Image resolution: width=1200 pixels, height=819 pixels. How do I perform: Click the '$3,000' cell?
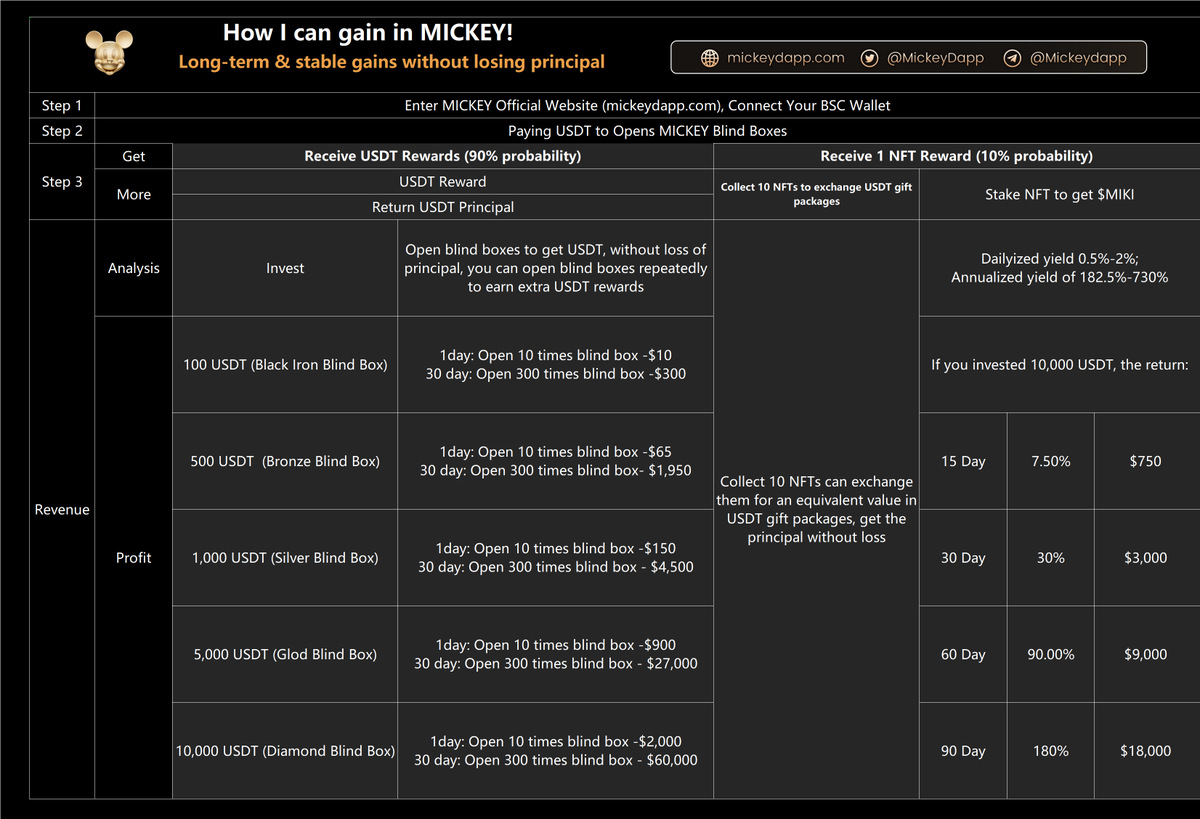(x=1146, y=557)
